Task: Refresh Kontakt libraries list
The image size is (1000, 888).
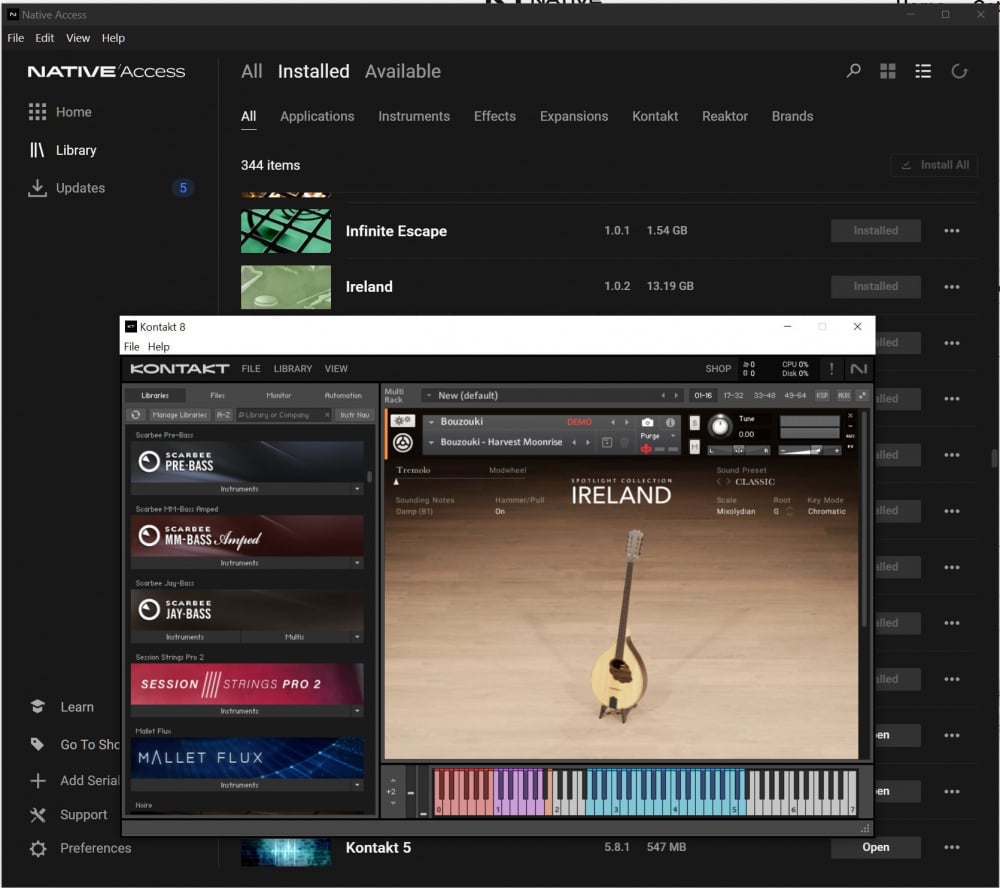Action: point(136,415)
